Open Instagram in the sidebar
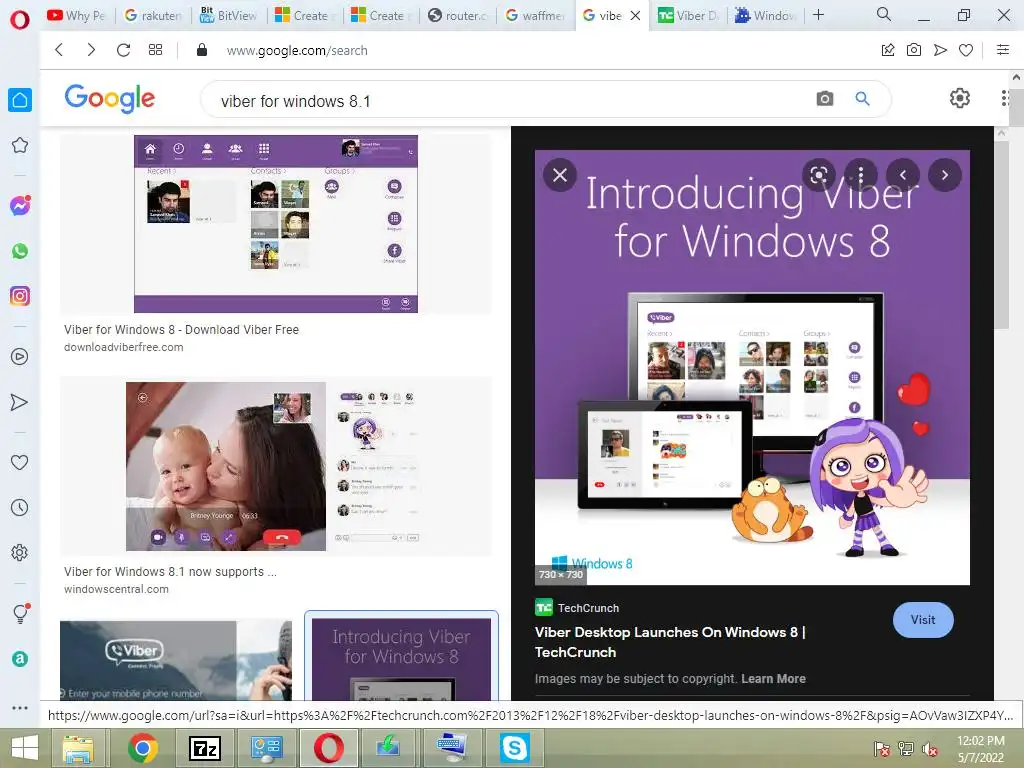1024x768 pixels. click(20, 296)
